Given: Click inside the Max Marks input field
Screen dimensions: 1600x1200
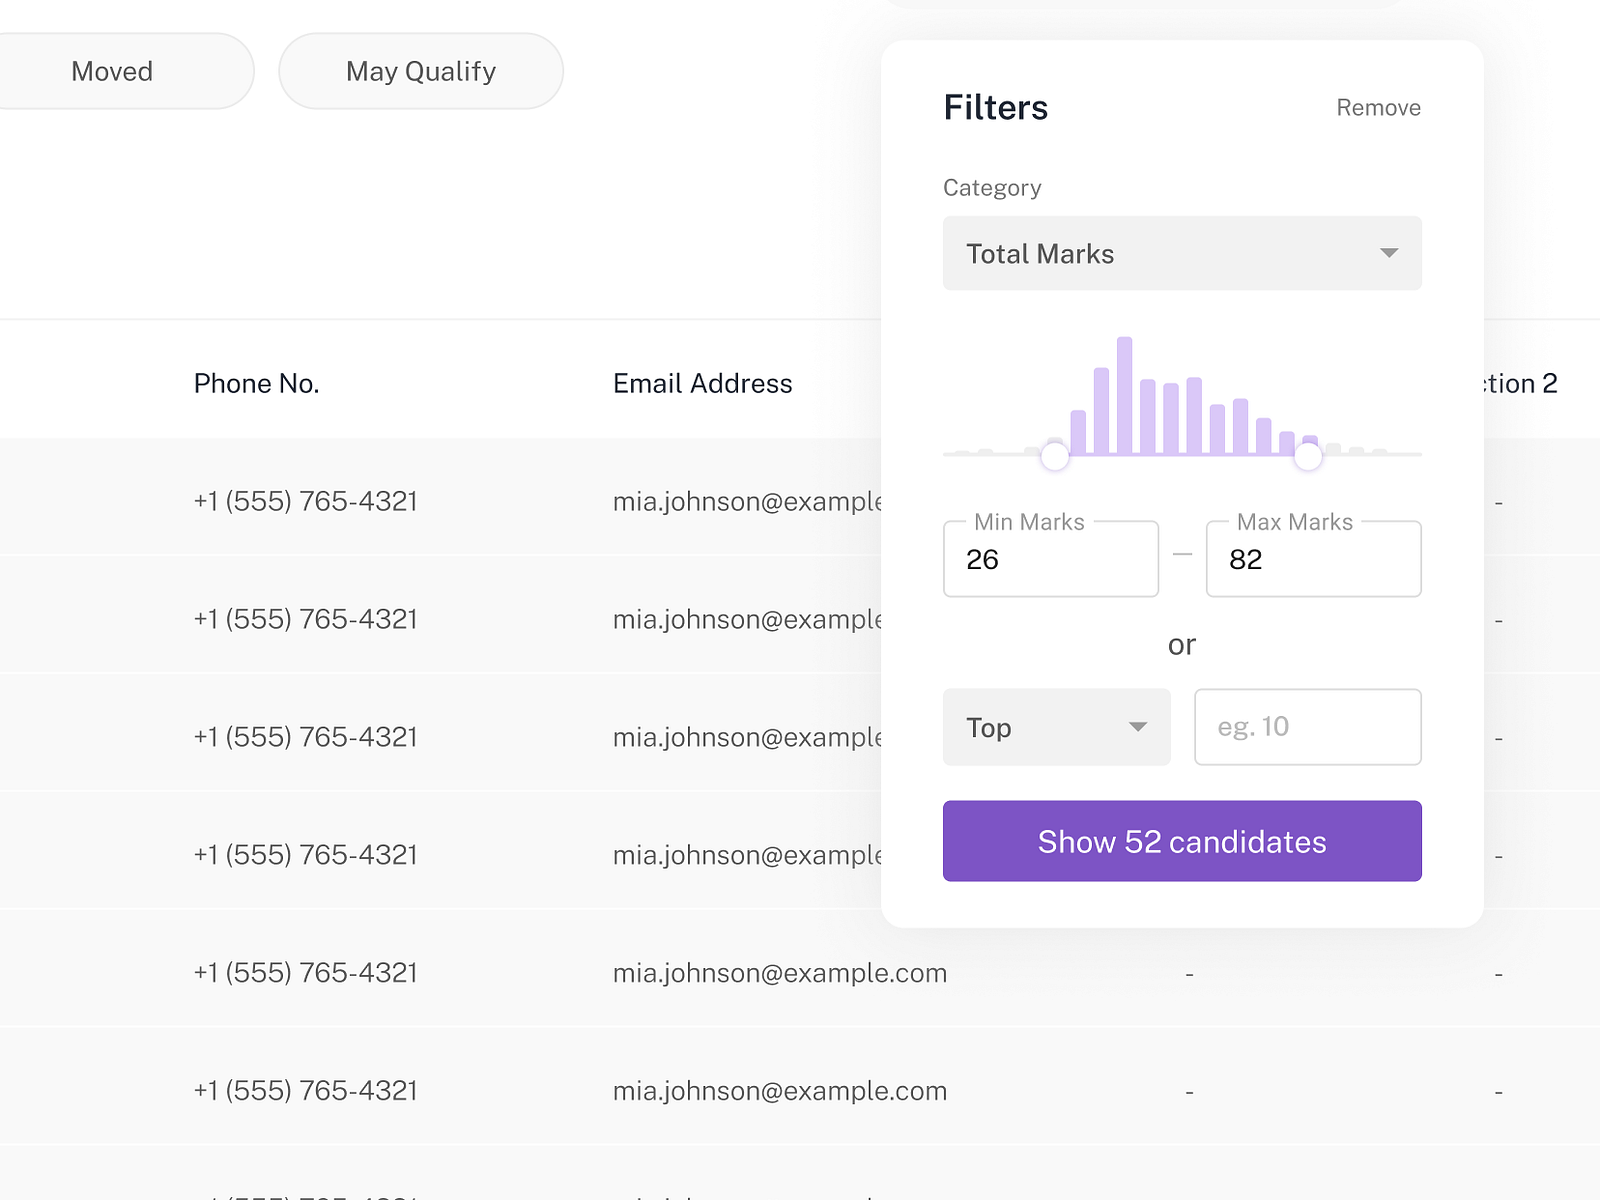Looking at the screenshot, I should [1313, 559].
